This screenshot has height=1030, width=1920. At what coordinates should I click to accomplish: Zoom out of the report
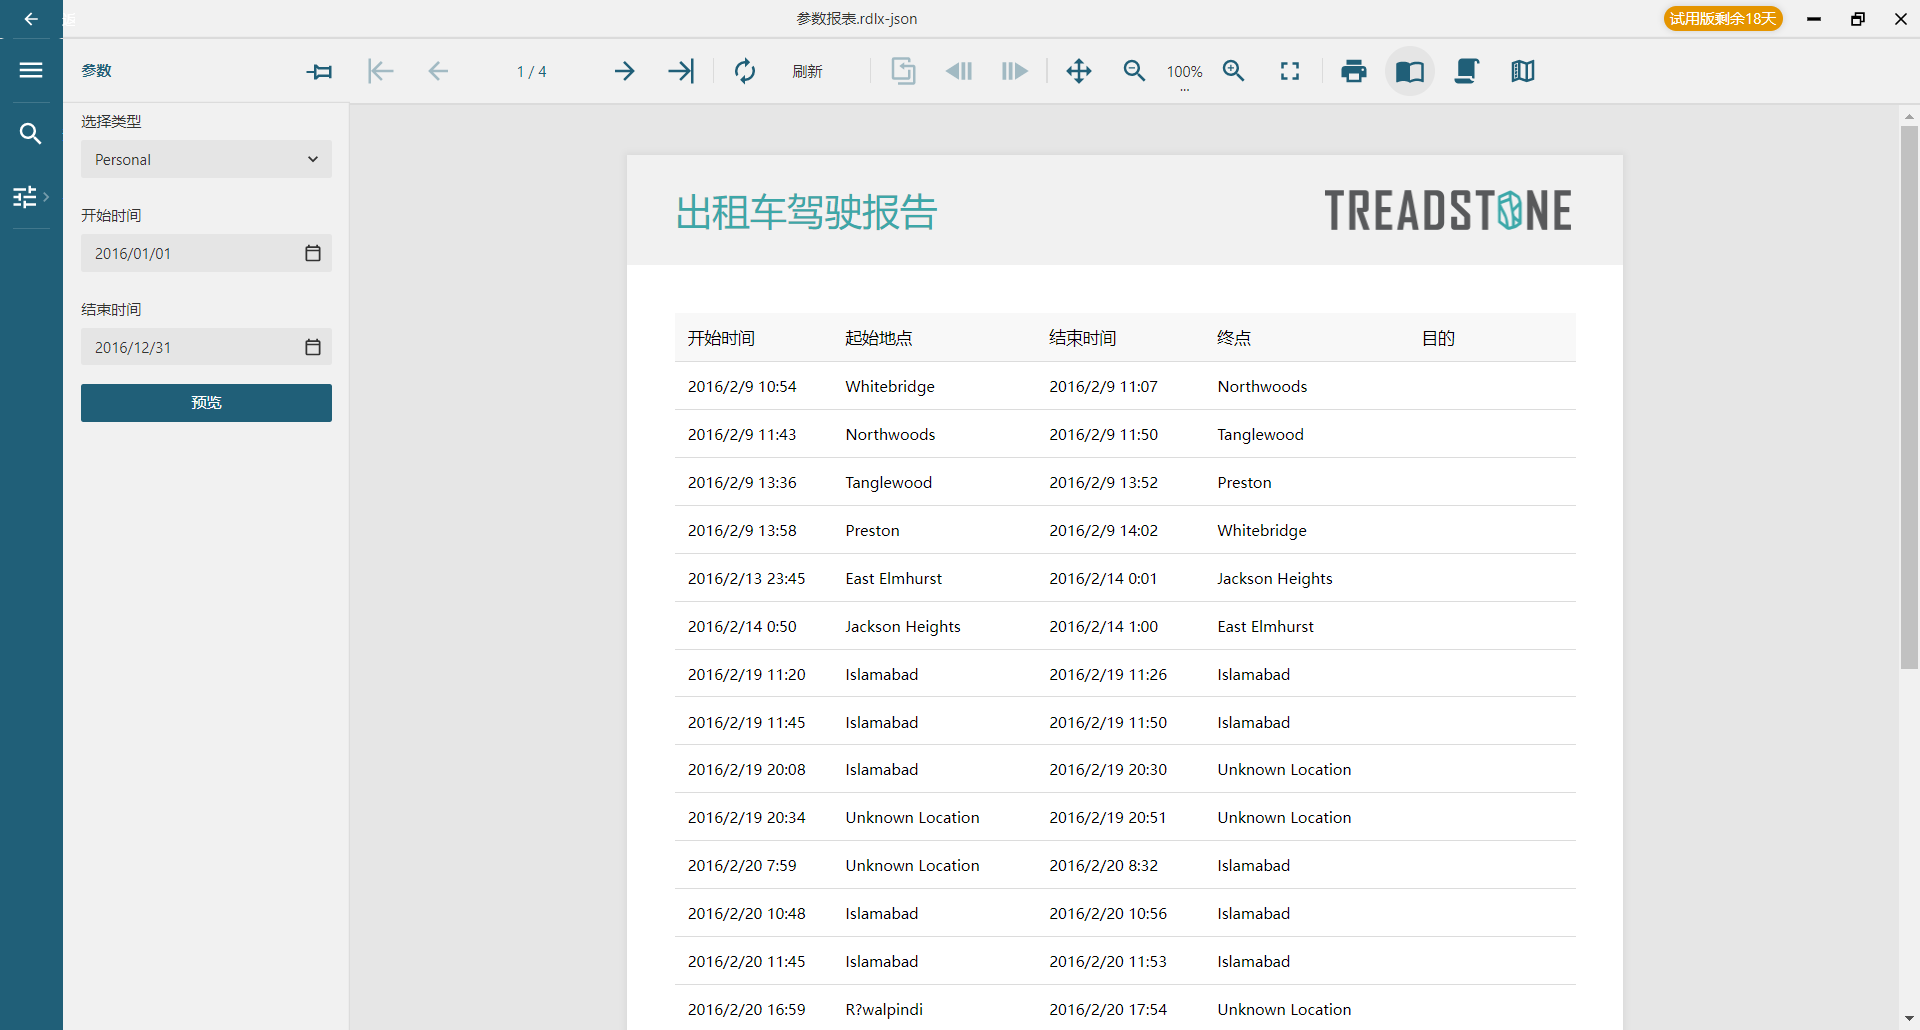tap(1134, 71)
